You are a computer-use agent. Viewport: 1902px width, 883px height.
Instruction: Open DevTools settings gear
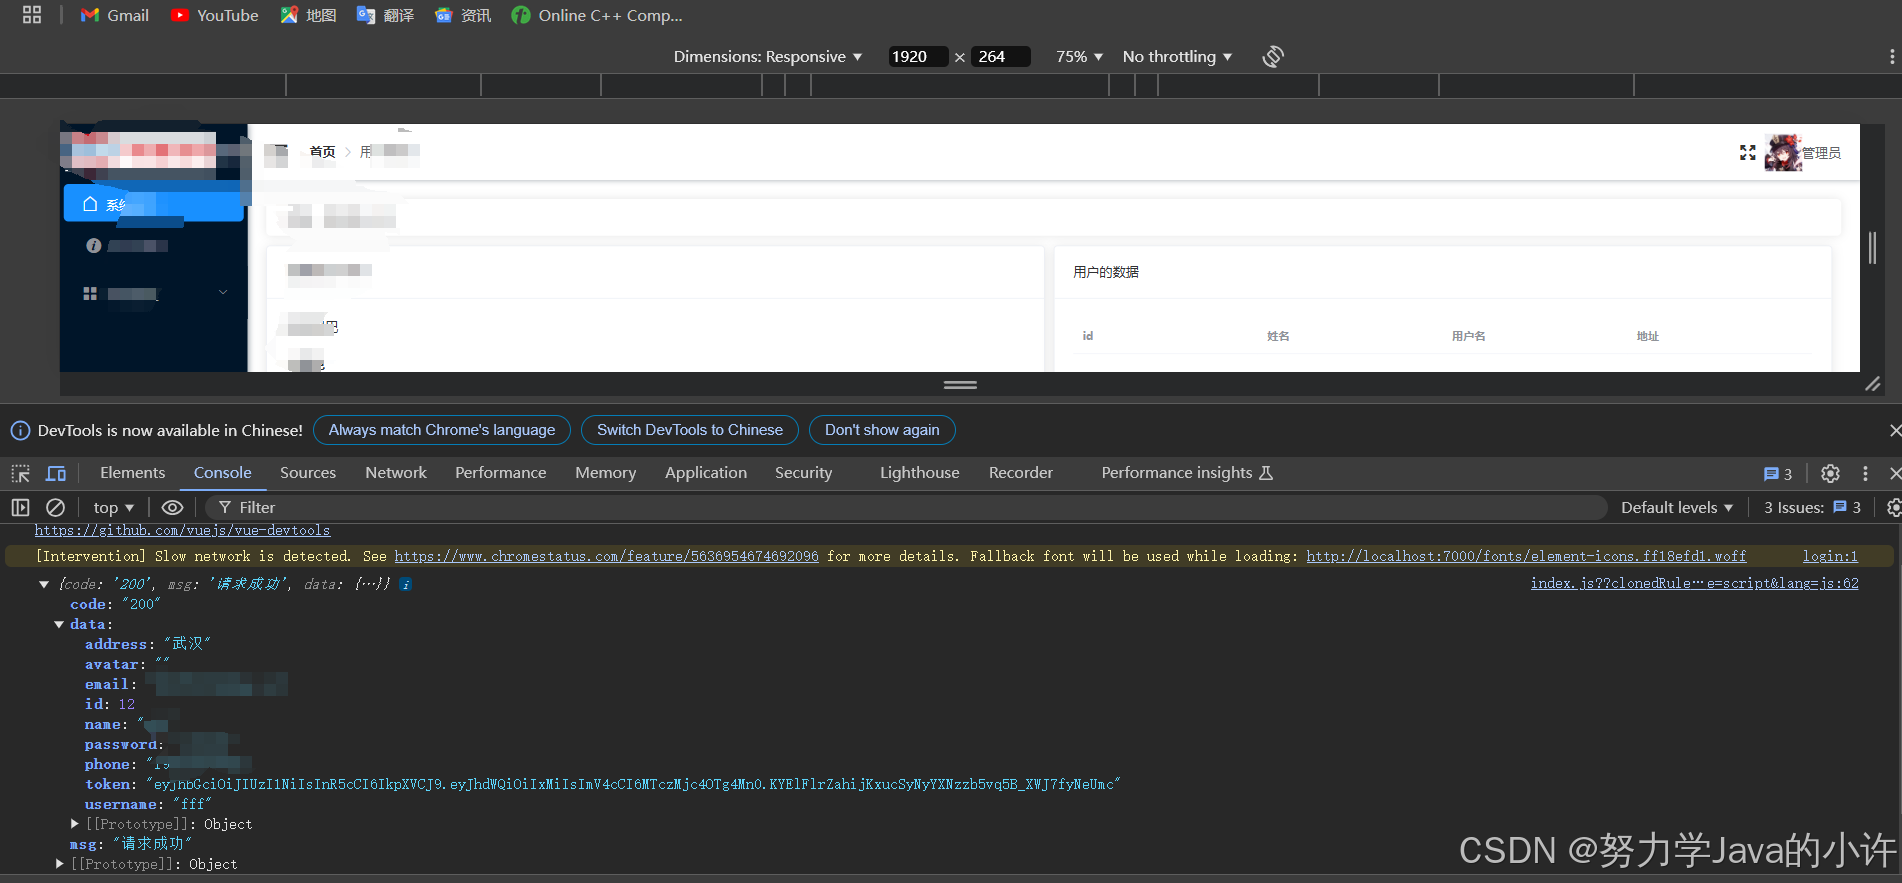coord(1830,474)
